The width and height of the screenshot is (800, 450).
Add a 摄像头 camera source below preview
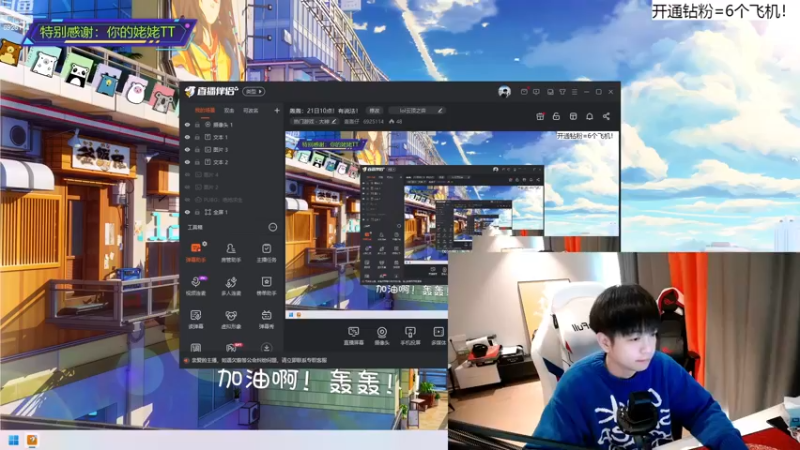(382, 336)
